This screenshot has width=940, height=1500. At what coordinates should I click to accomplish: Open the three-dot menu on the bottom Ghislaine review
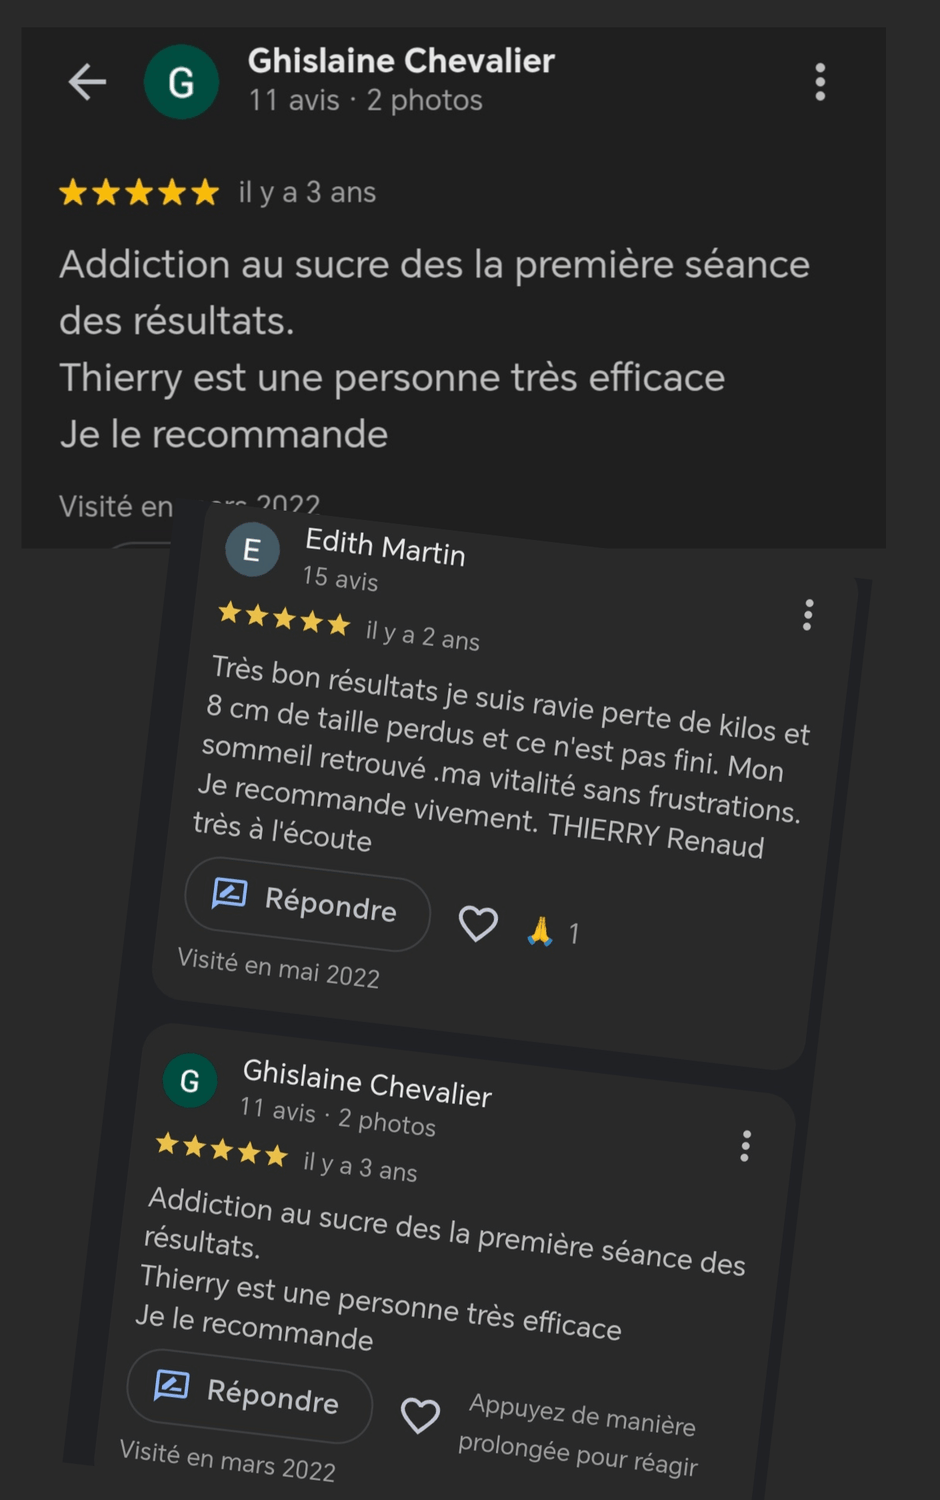pos(745,1146)
